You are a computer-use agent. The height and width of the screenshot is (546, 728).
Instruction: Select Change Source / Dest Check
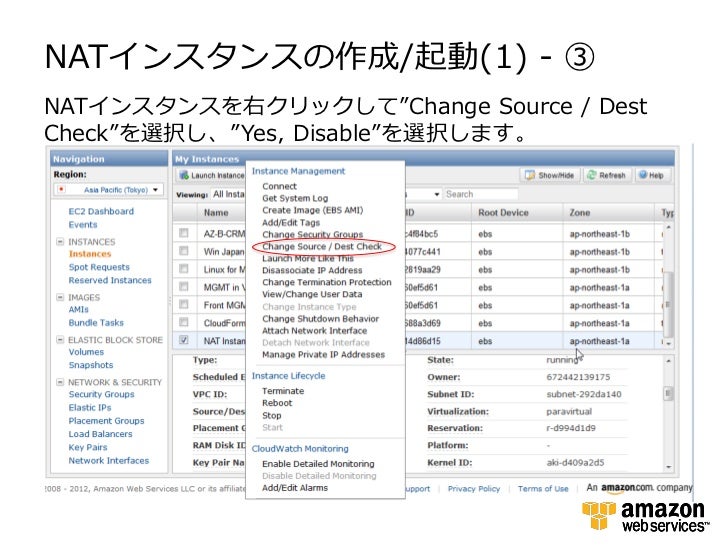322,247
